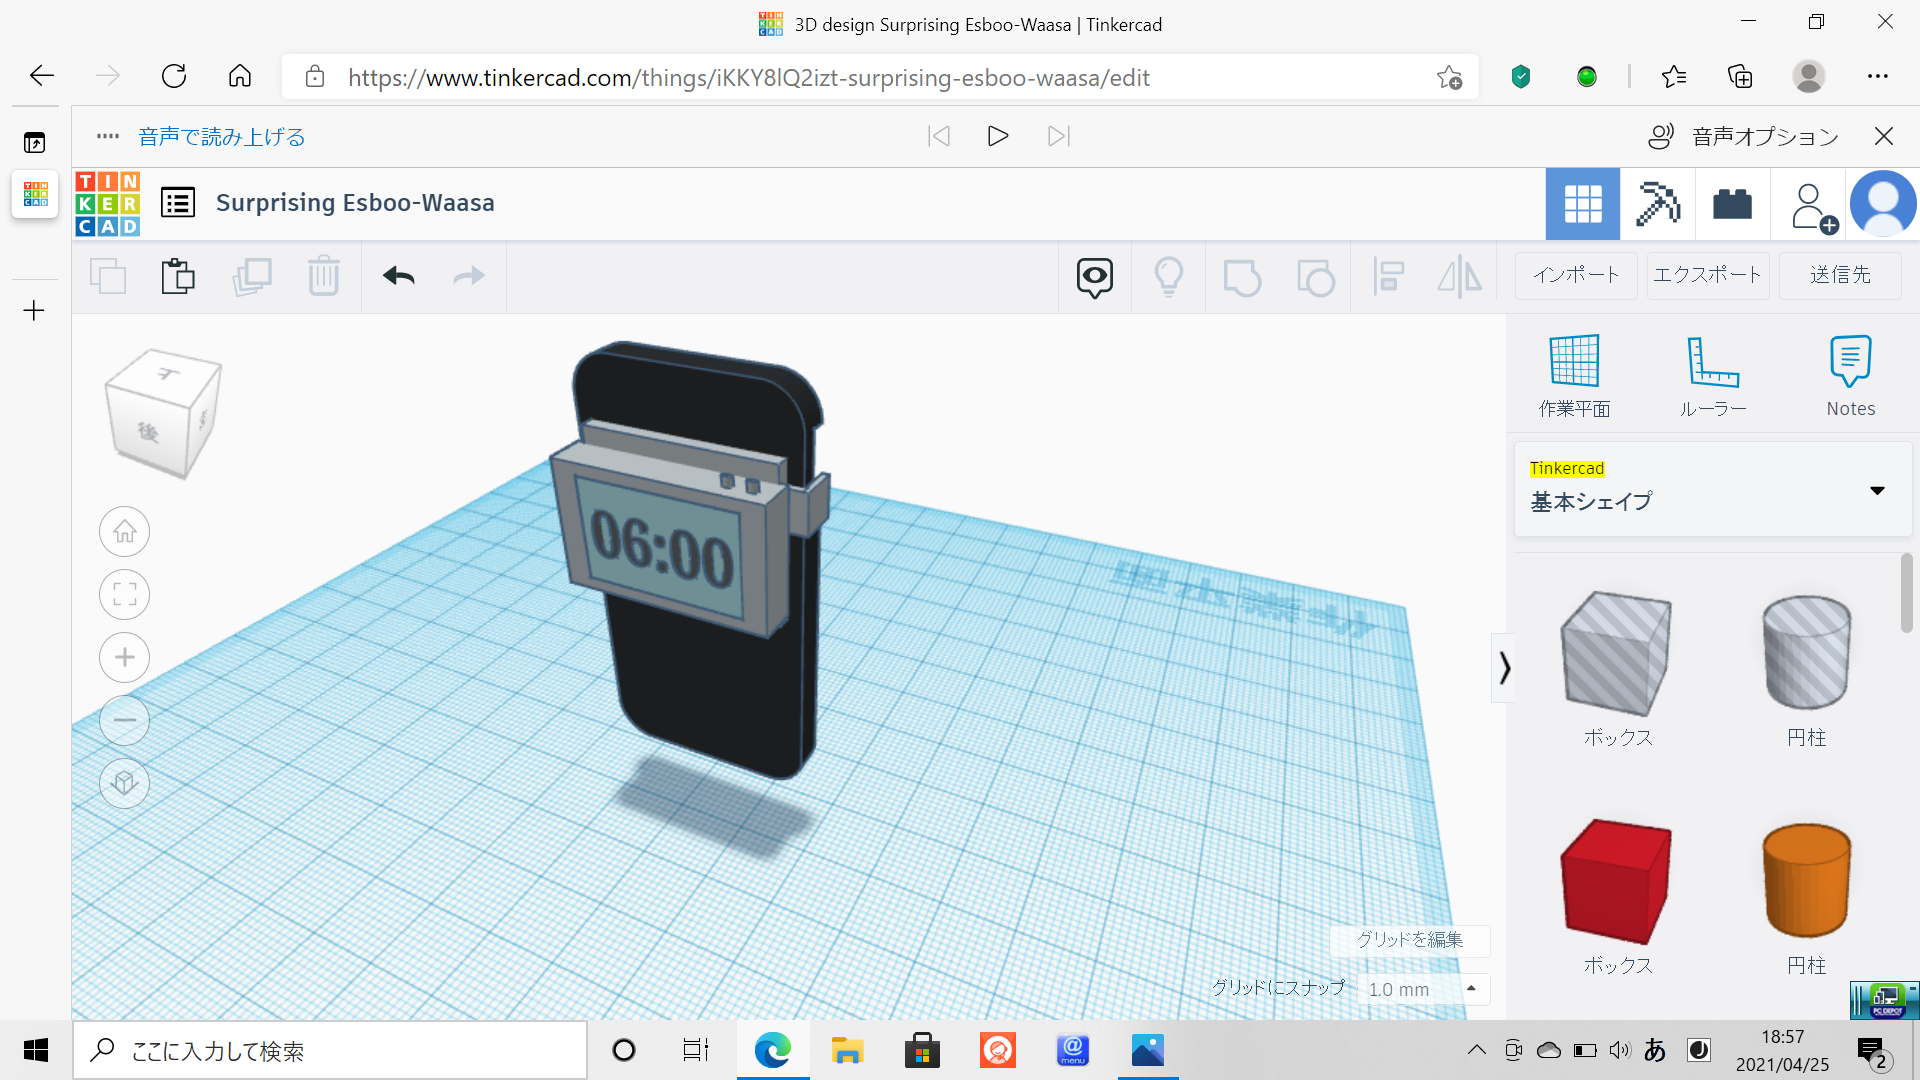Collapse the shapes panel with the chevron
The height and width of the screenshot is (1080, 1920).
tap(1503, 667)
